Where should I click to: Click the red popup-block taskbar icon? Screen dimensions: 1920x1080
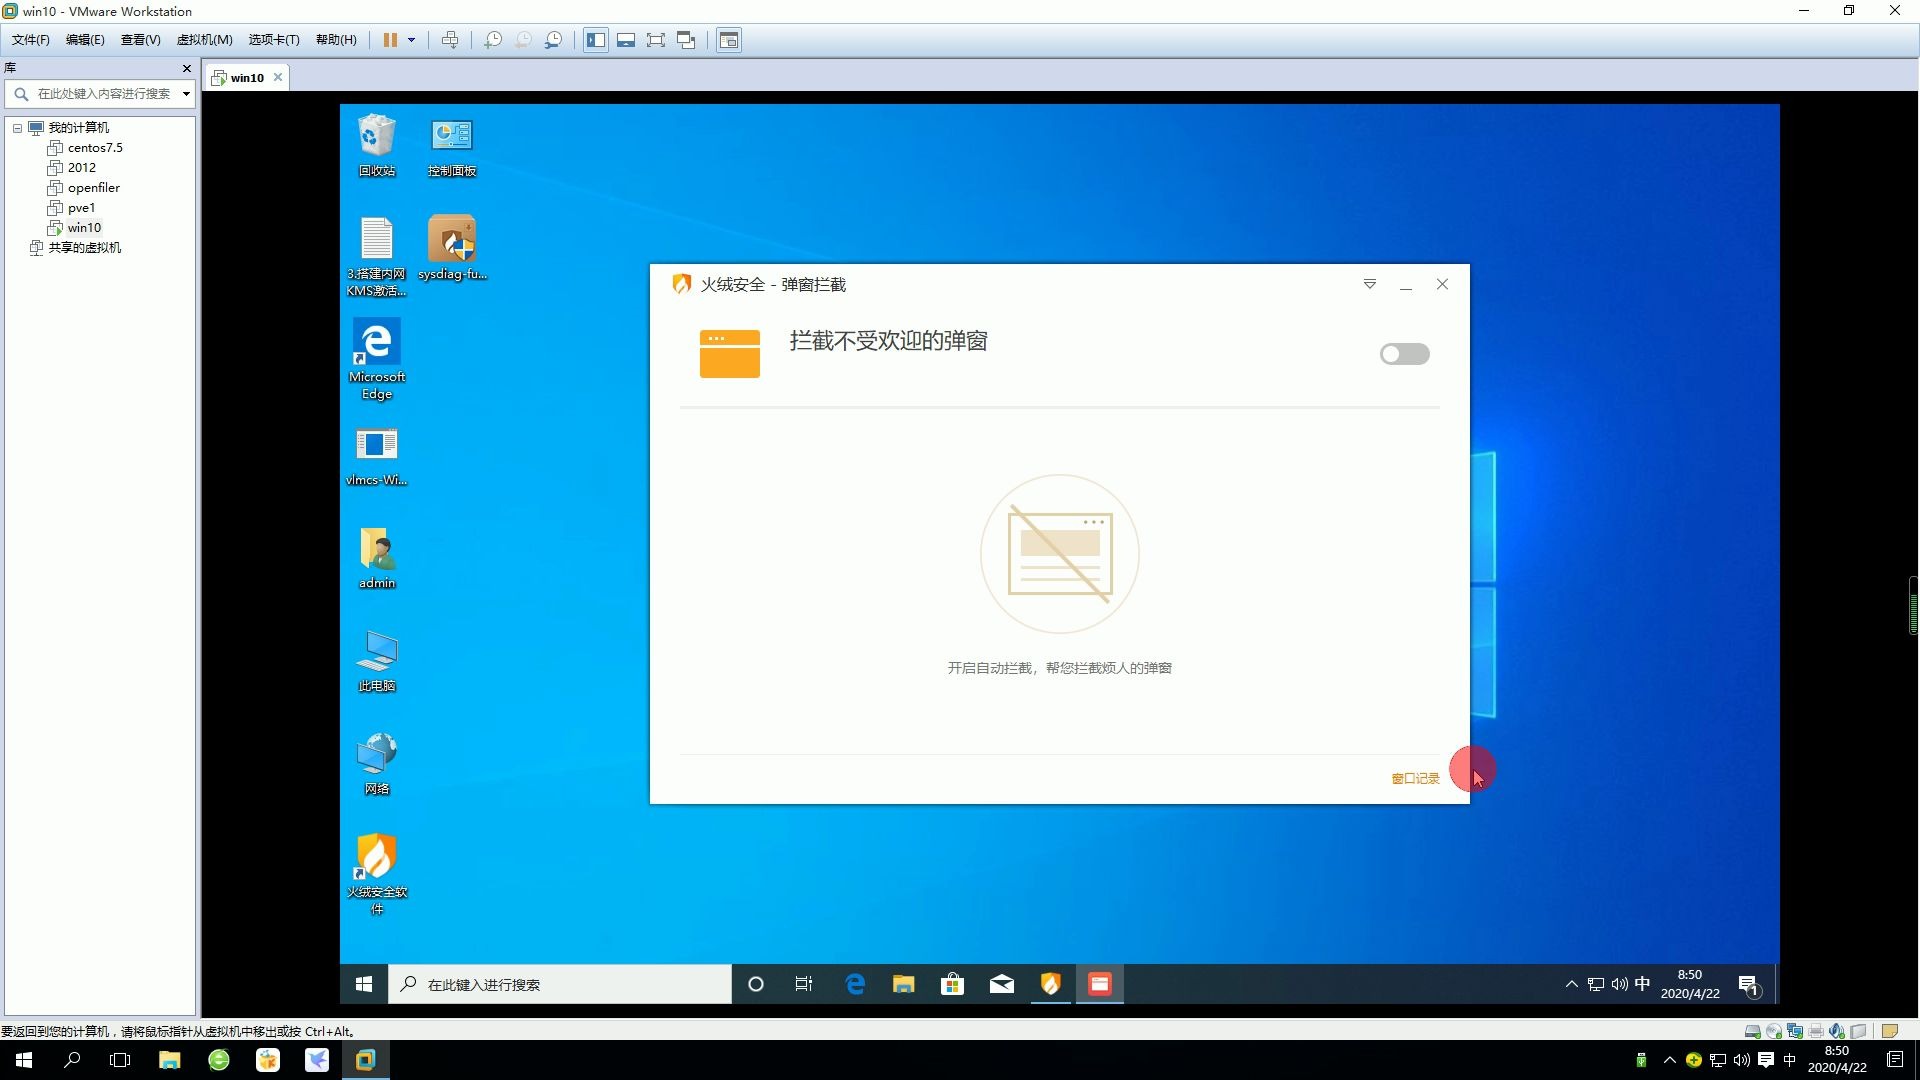click(x=1100, y=984)
